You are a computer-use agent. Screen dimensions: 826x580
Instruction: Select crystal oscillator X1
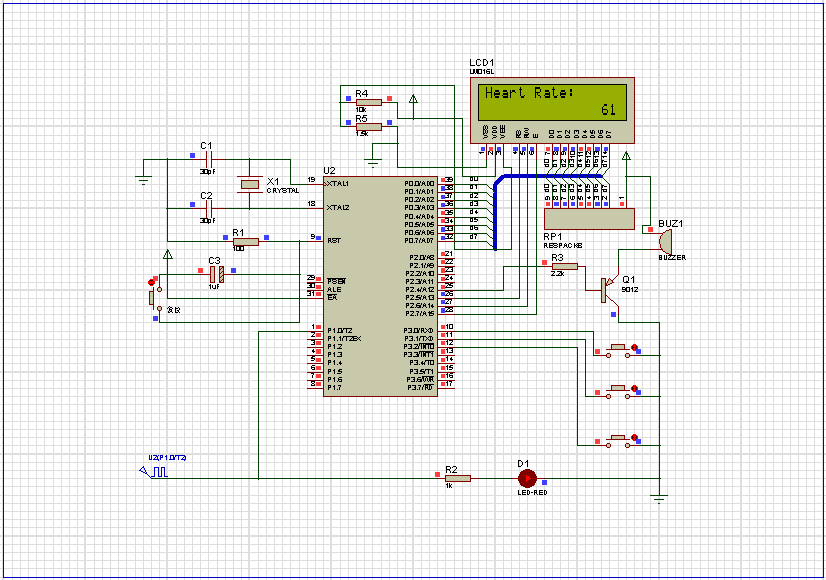250,184
